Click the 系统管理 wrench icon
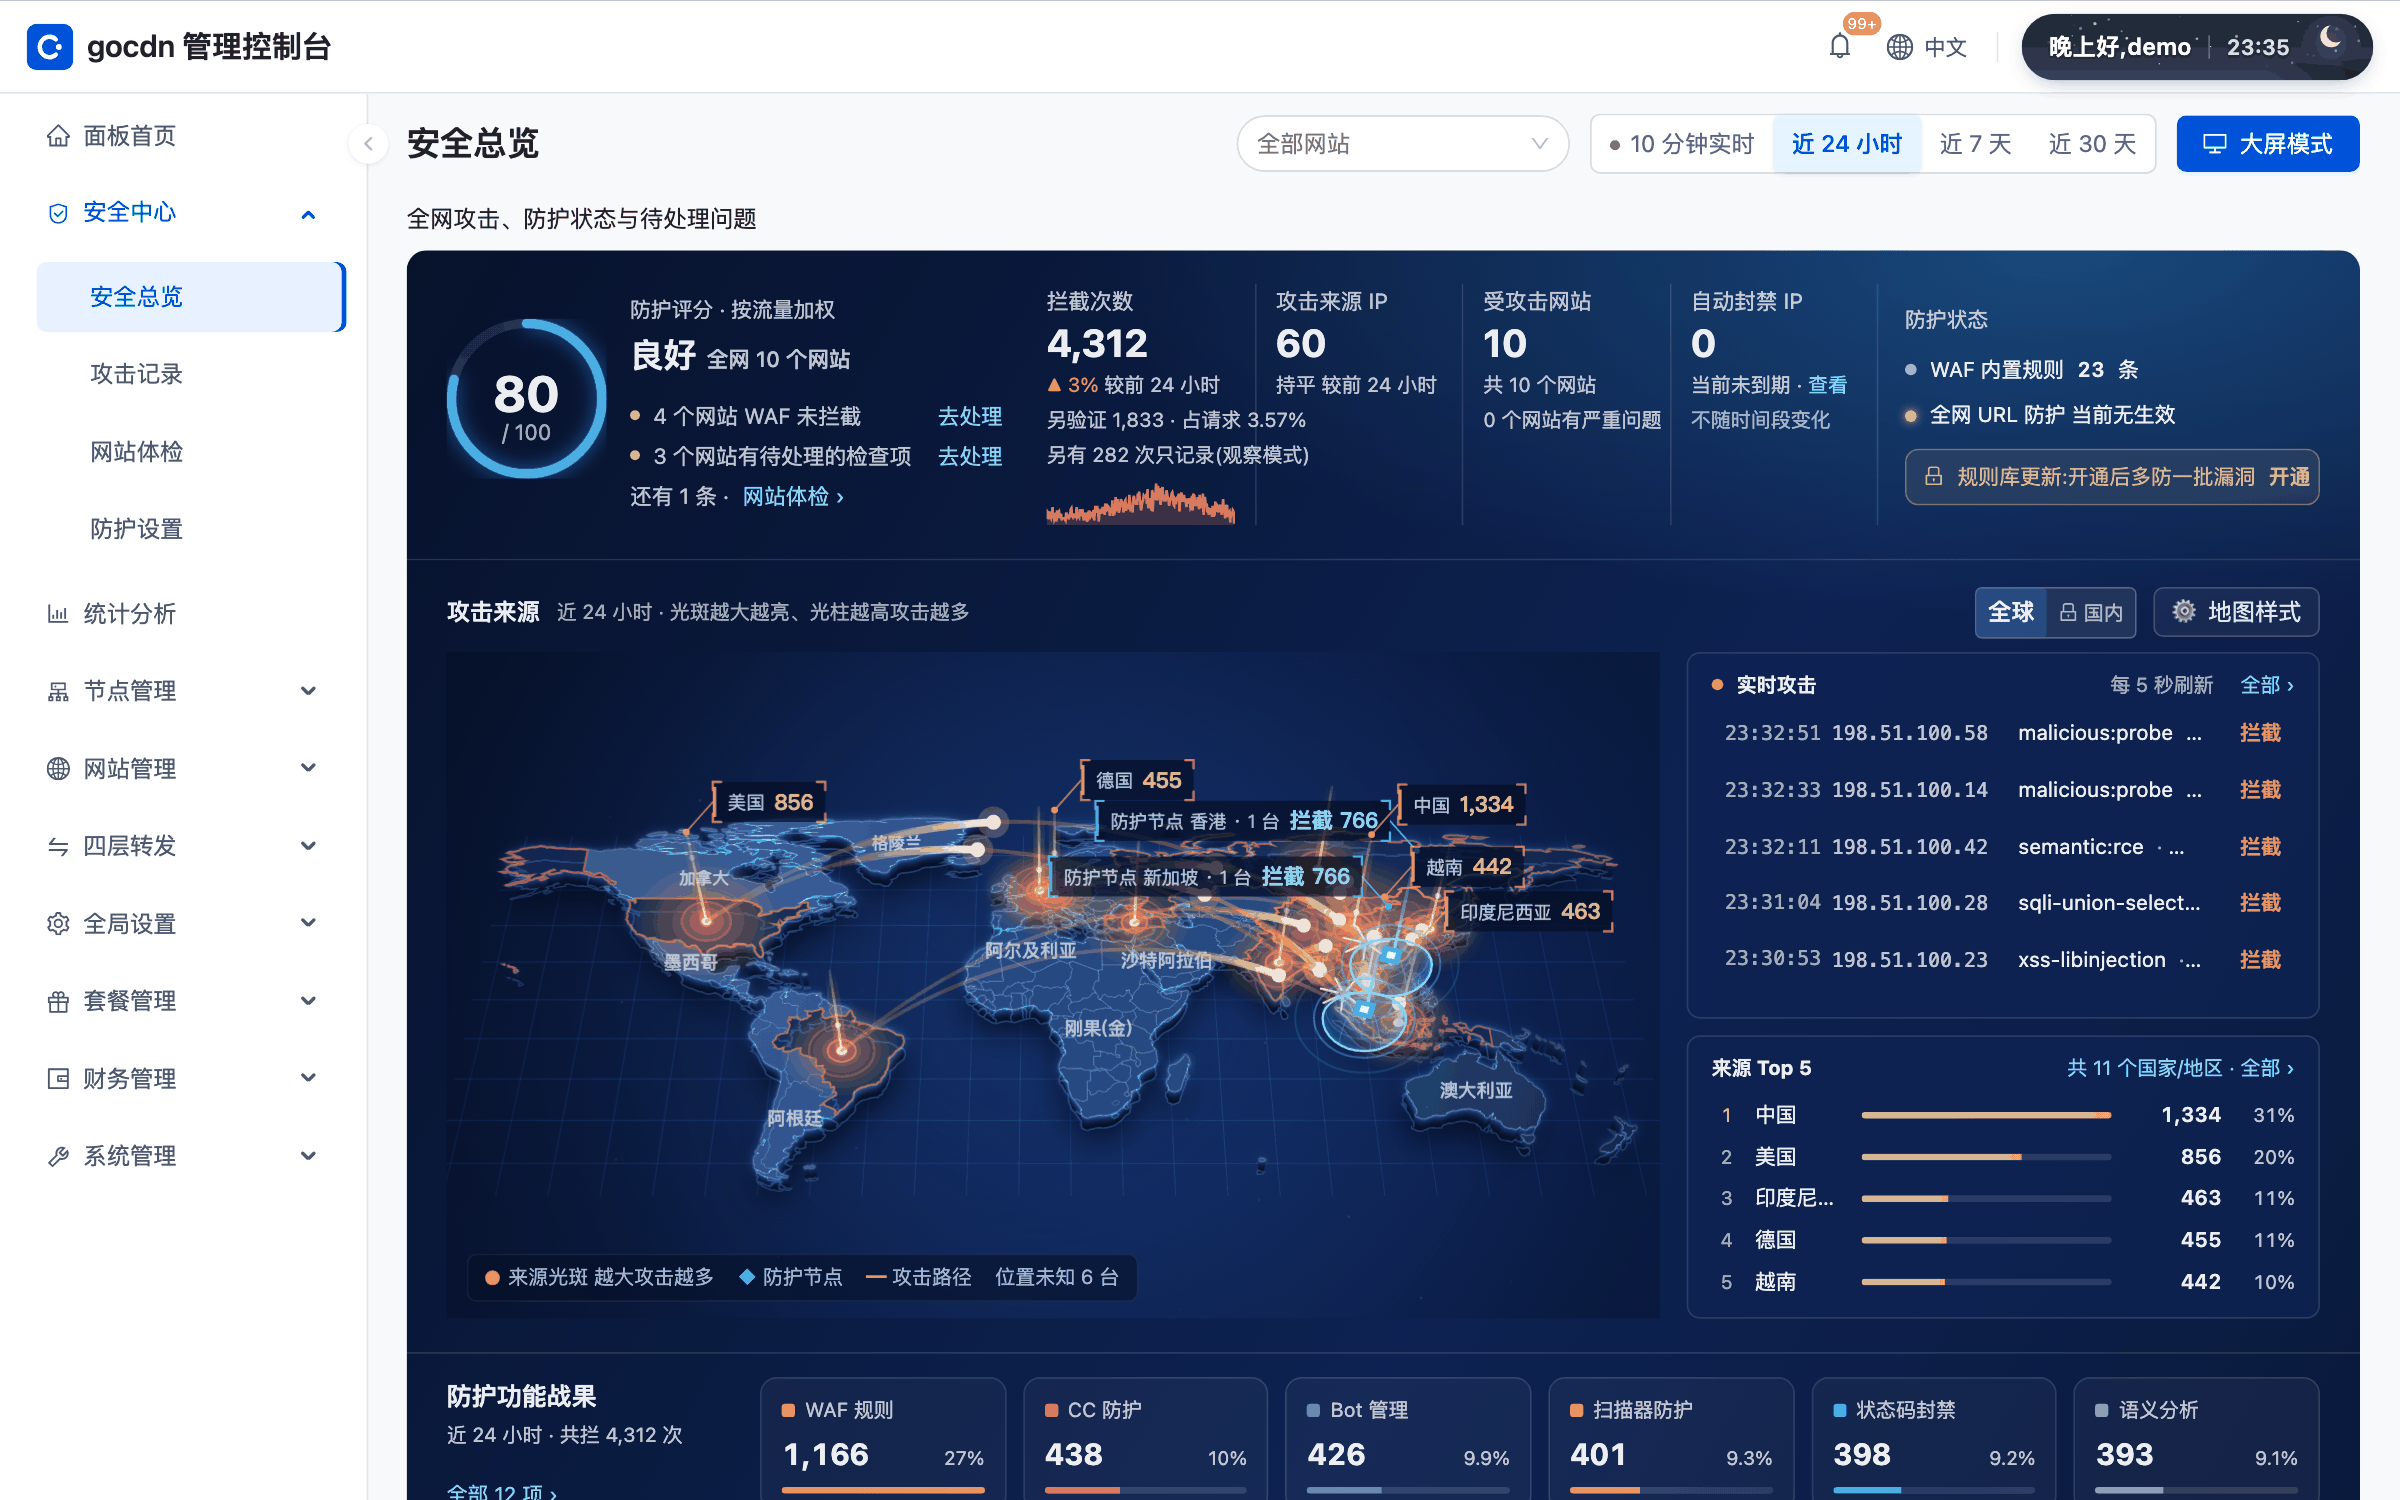This screenshot has height=1500, width=2400. coord(58,1156)
